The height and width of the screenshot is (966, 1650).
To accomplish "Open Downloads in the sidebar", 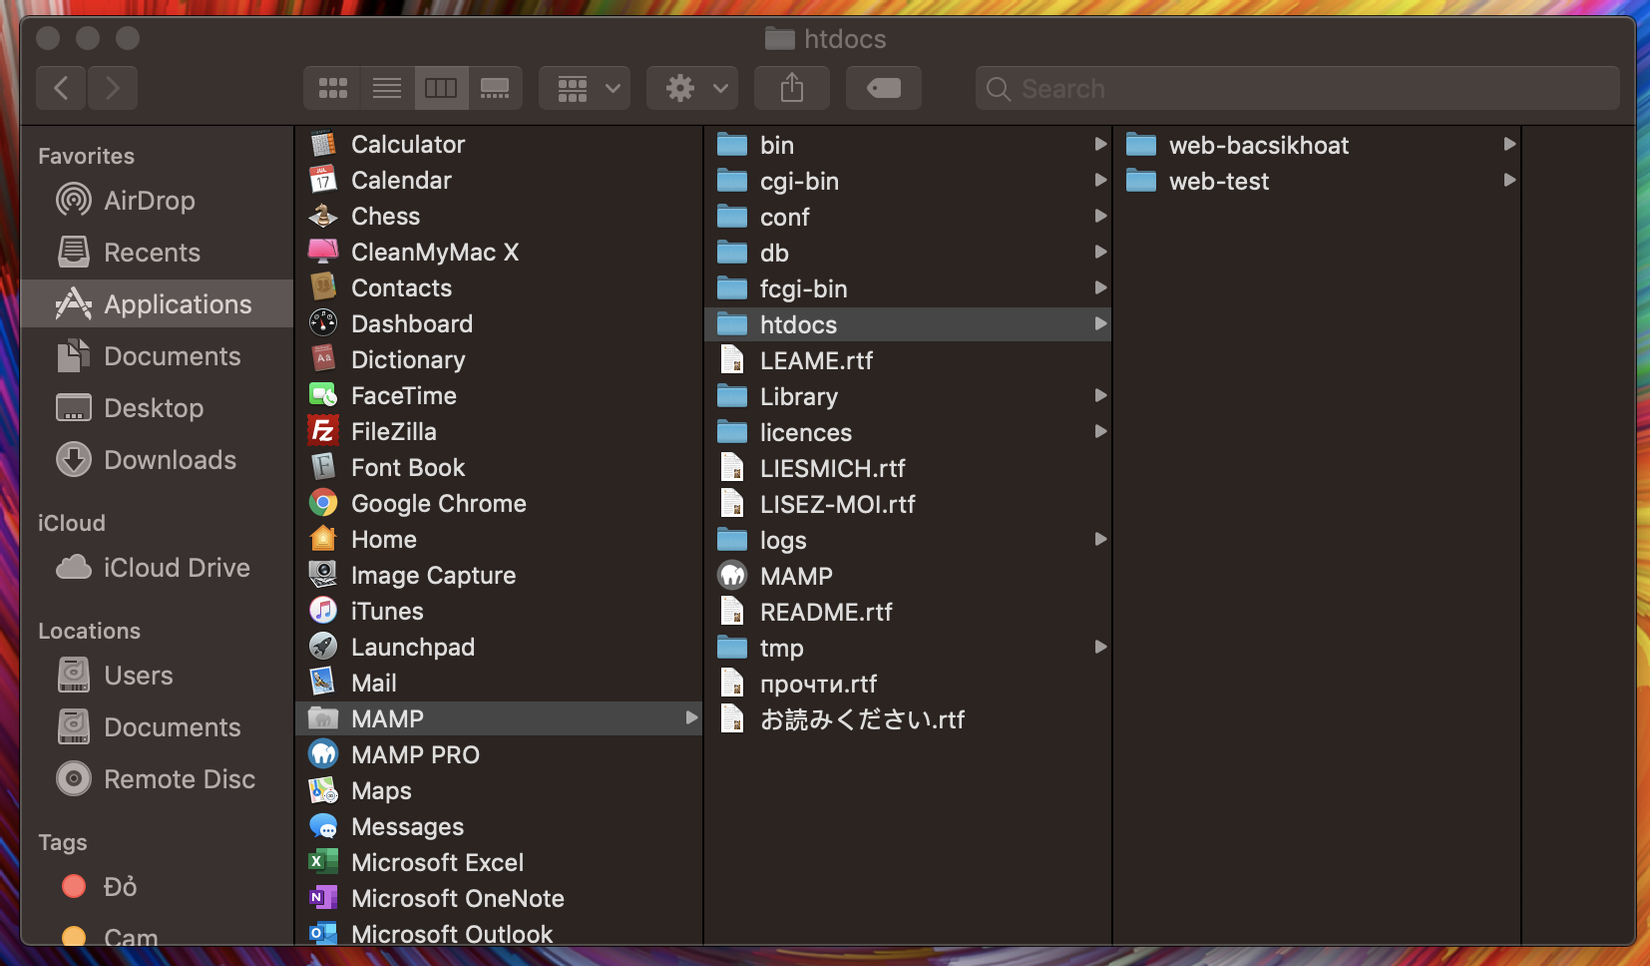I will click(170, 460).
